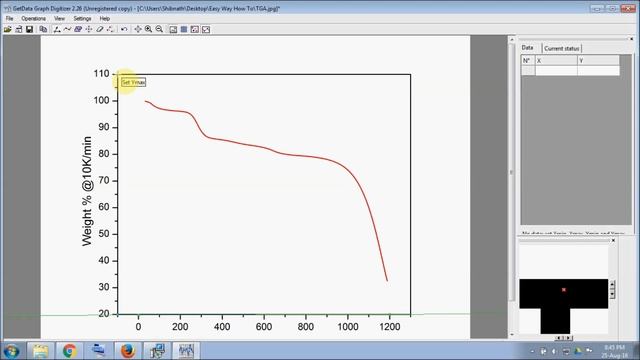Click the empty Y cell in first row

(x=598, y=70)
